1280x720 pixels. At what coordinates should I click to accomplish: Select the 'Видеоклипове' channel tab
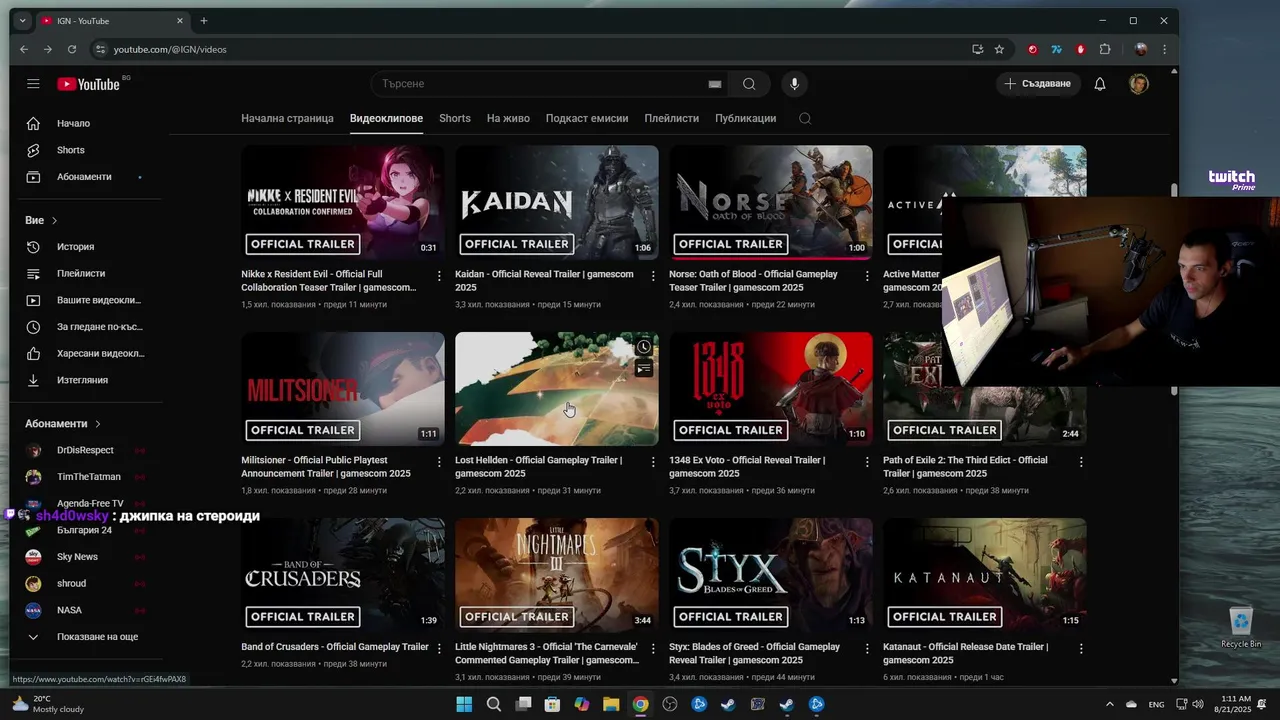(386, 118)
